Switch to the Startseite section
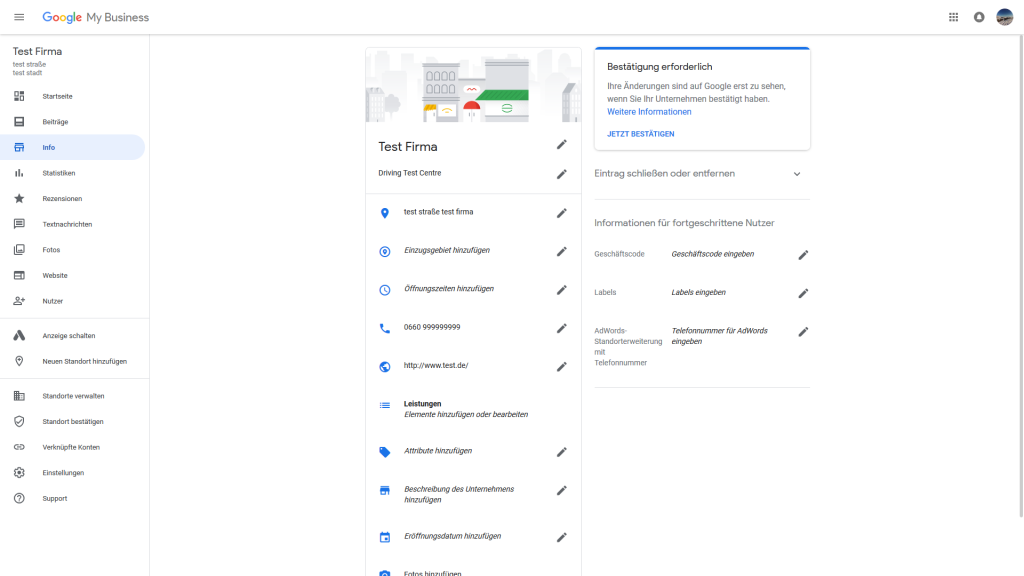 tap(55, 96)
